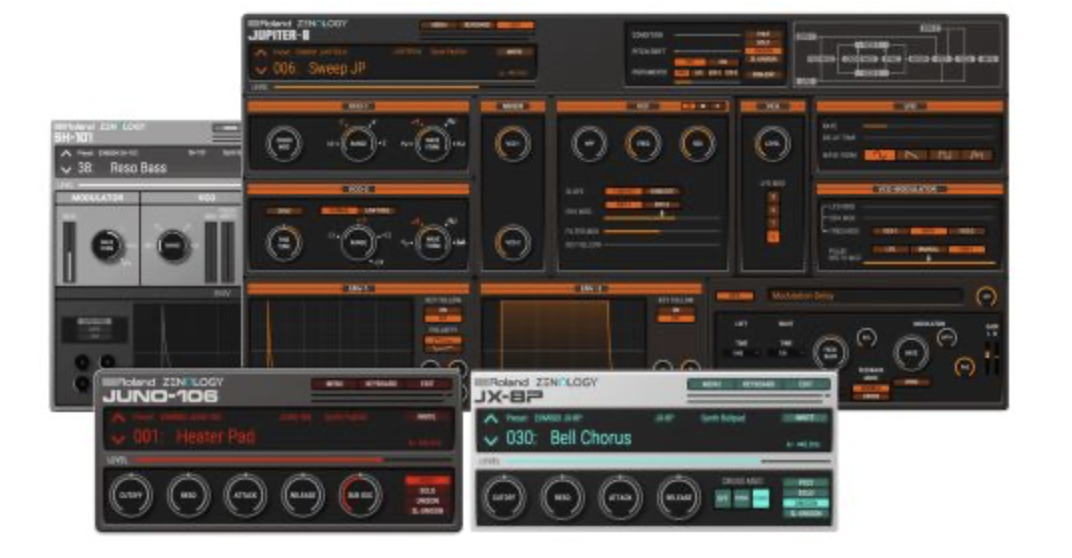Click the JX-8P ATTACK knob
Viewport: 1072px width, 558px height.
[x=620, y=498]
